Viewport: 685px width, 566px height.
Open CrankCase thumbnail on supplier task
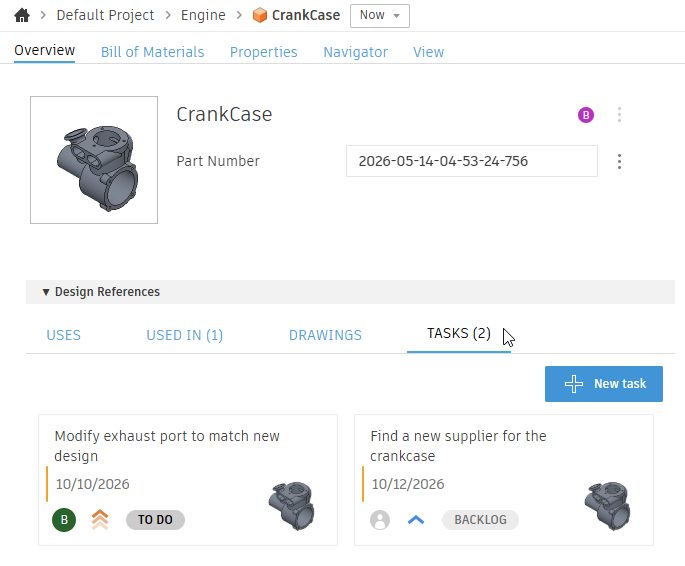607,506
